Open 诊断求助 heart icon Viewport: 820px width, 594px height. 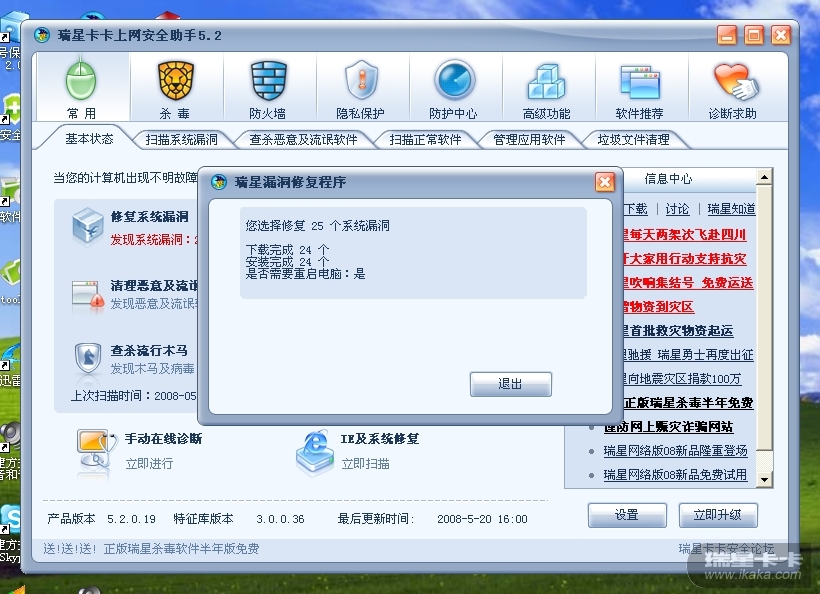(x=735, y=81)
